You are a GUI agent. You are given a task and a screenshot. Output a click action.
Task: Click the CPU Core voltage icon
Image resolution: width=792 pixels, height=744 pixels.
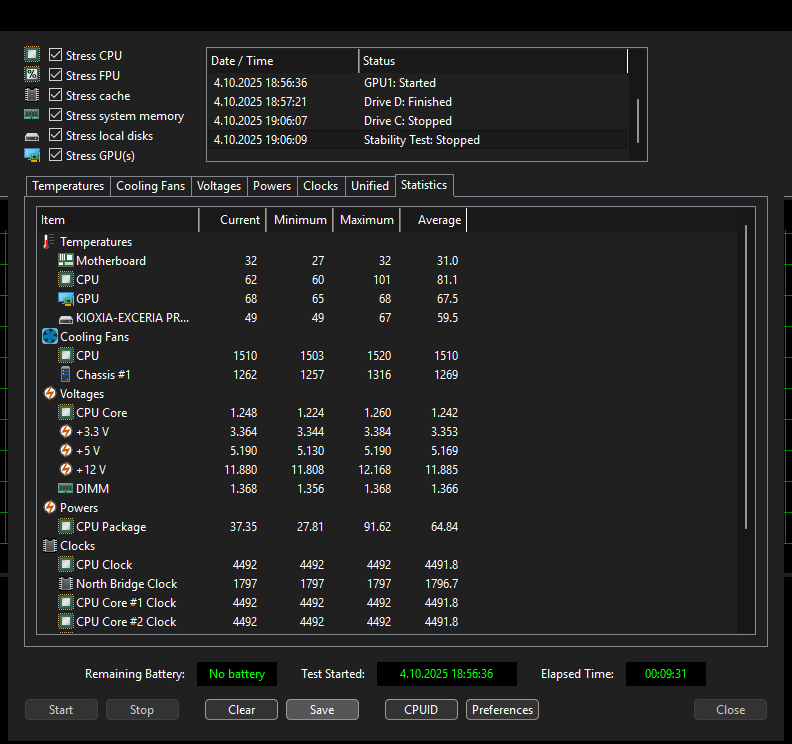pyautogui.click(x=66, y=412)
